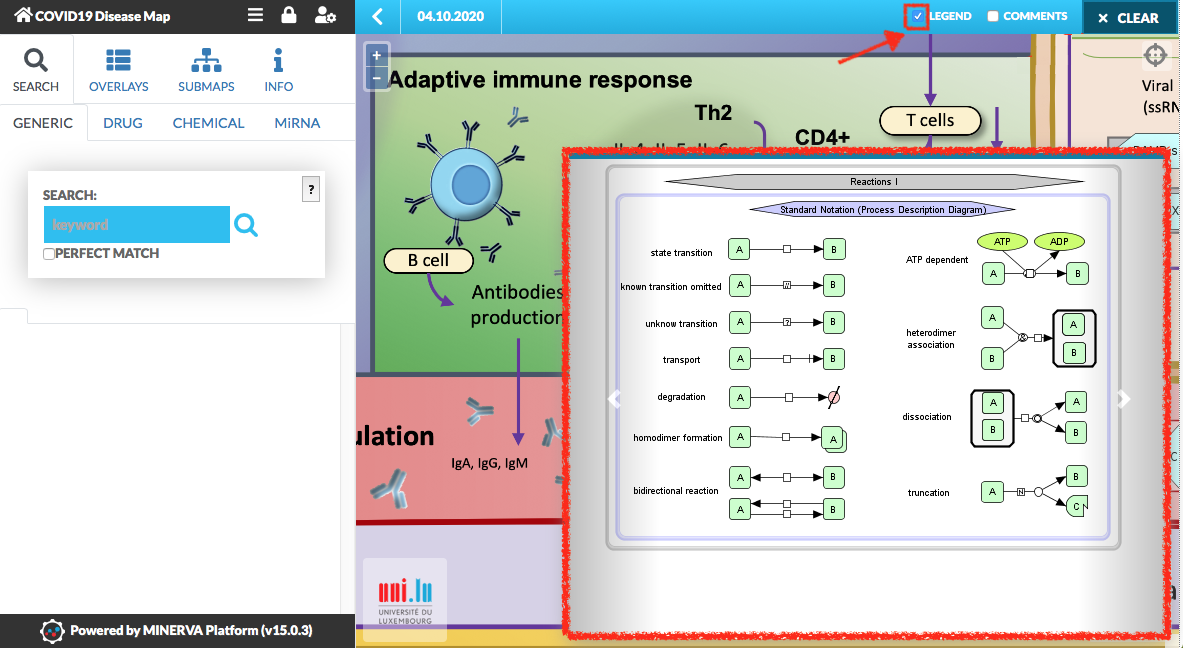1183x648 pixels.
Task: Click the crosshair target icon on map
Action: (1154, 54)
